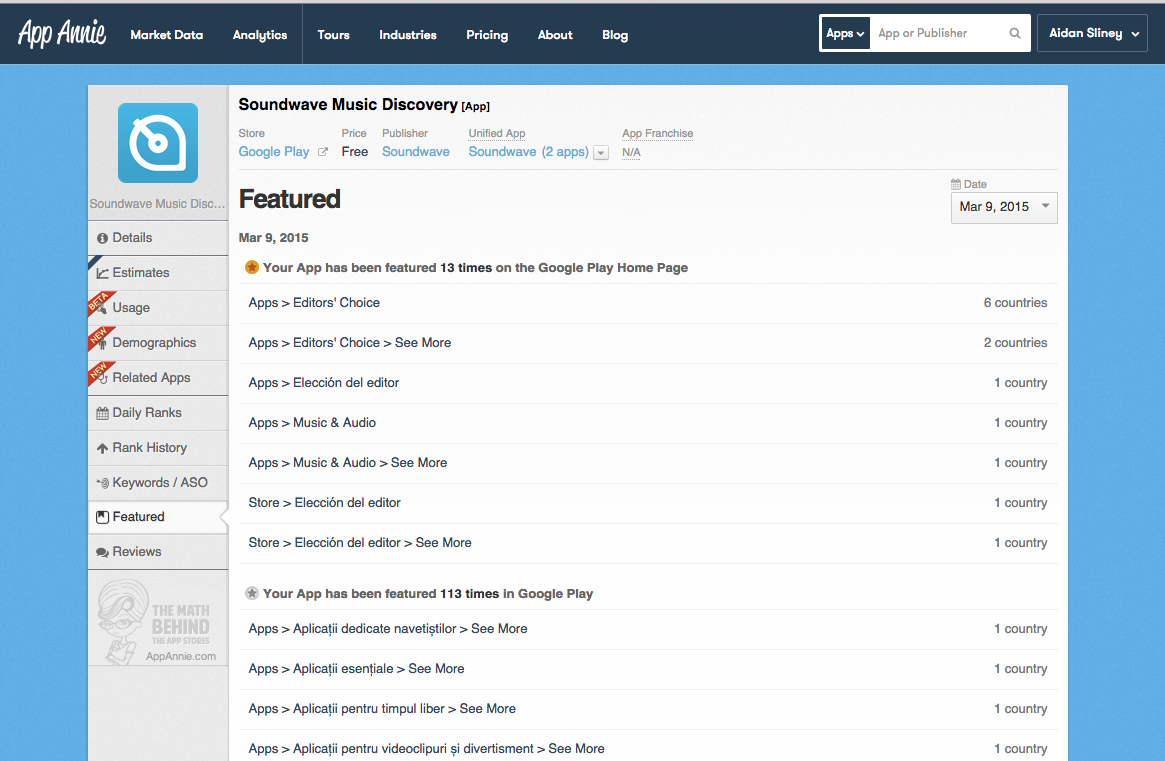Open the Tours menu item
1165x761 pixels.
coord(333,35)
